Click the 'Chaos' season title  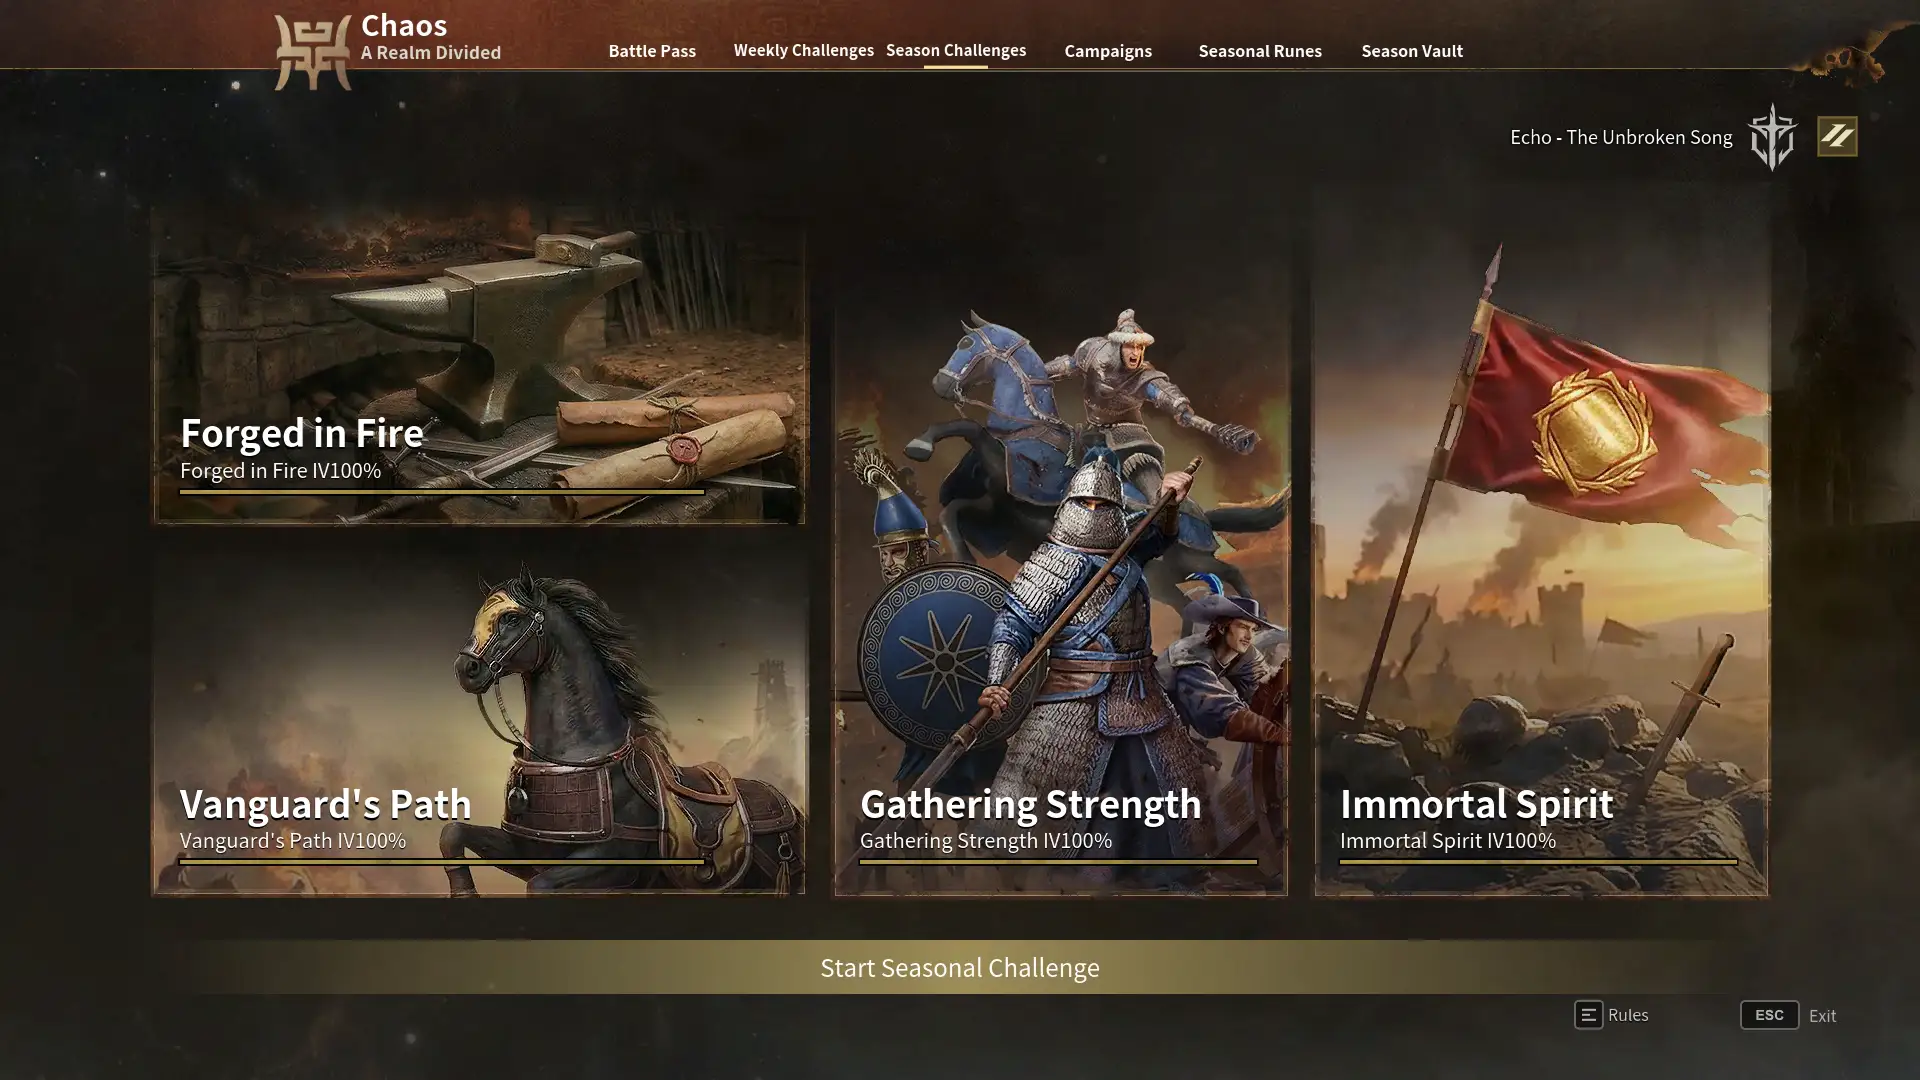coord(404,25)
